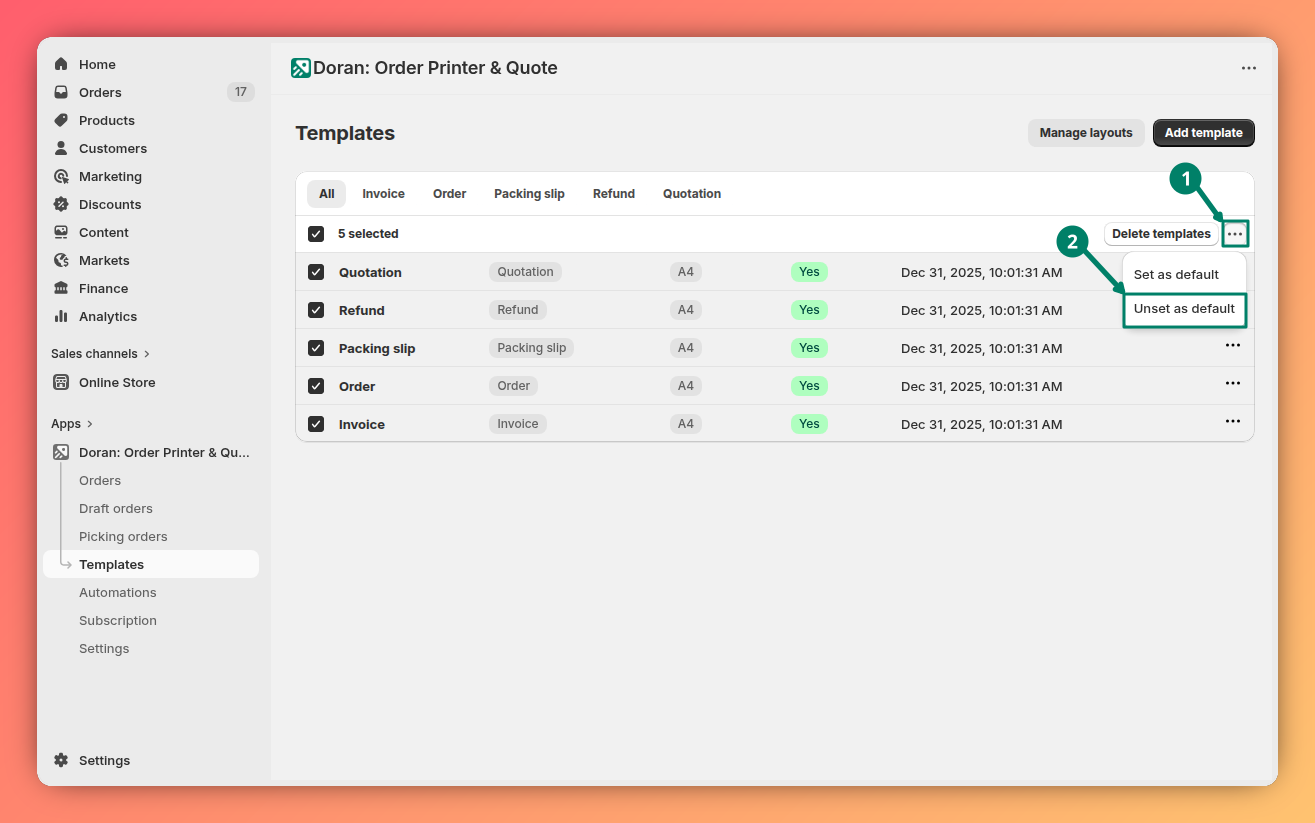
Task: Click the Products tag icon
Action: click(x=61, y=120)
